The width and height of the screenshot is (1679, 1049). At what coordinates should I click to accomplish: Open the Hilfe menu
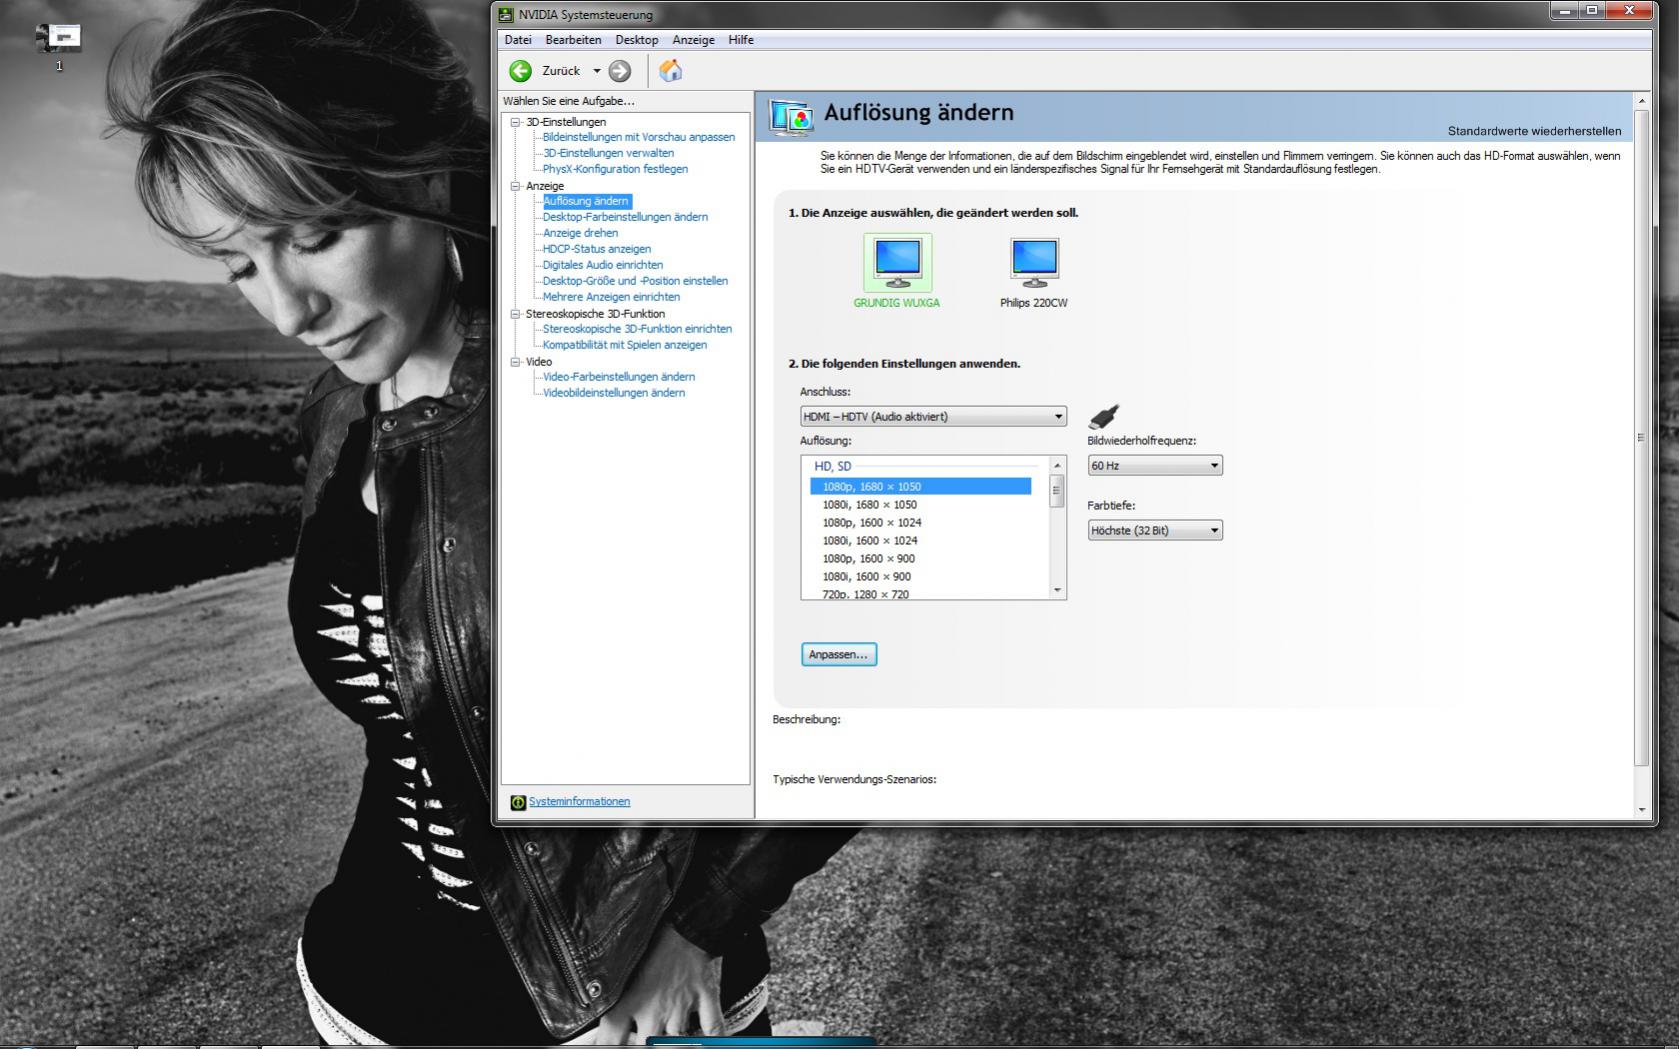tap(741, 40)
